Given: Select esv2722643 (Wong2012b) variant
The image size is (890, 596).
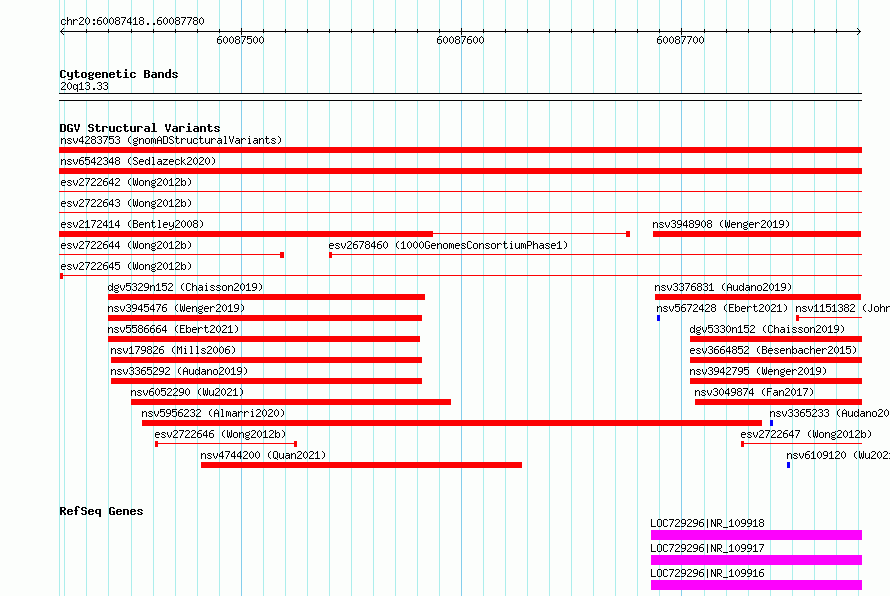Looking at the screenshot, I should tap(126, 203).
